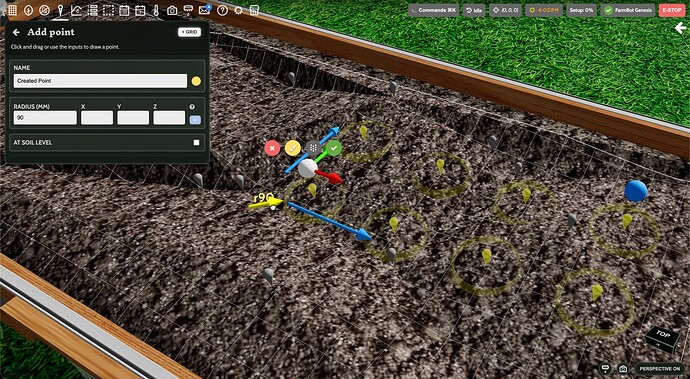Click the E-STOP button
Screen dimensions: 690x379
coord(672,10)
